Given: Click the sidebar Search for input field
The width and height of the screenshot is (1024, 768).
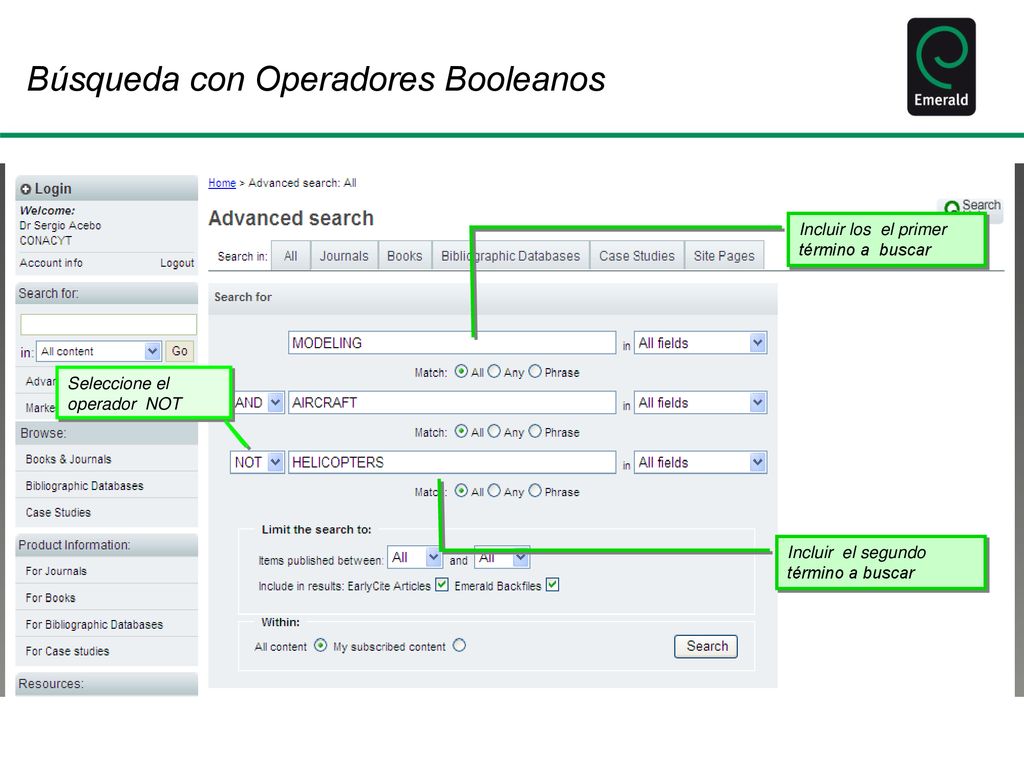Looking at the screenshot, I should (x=108, y=325).
